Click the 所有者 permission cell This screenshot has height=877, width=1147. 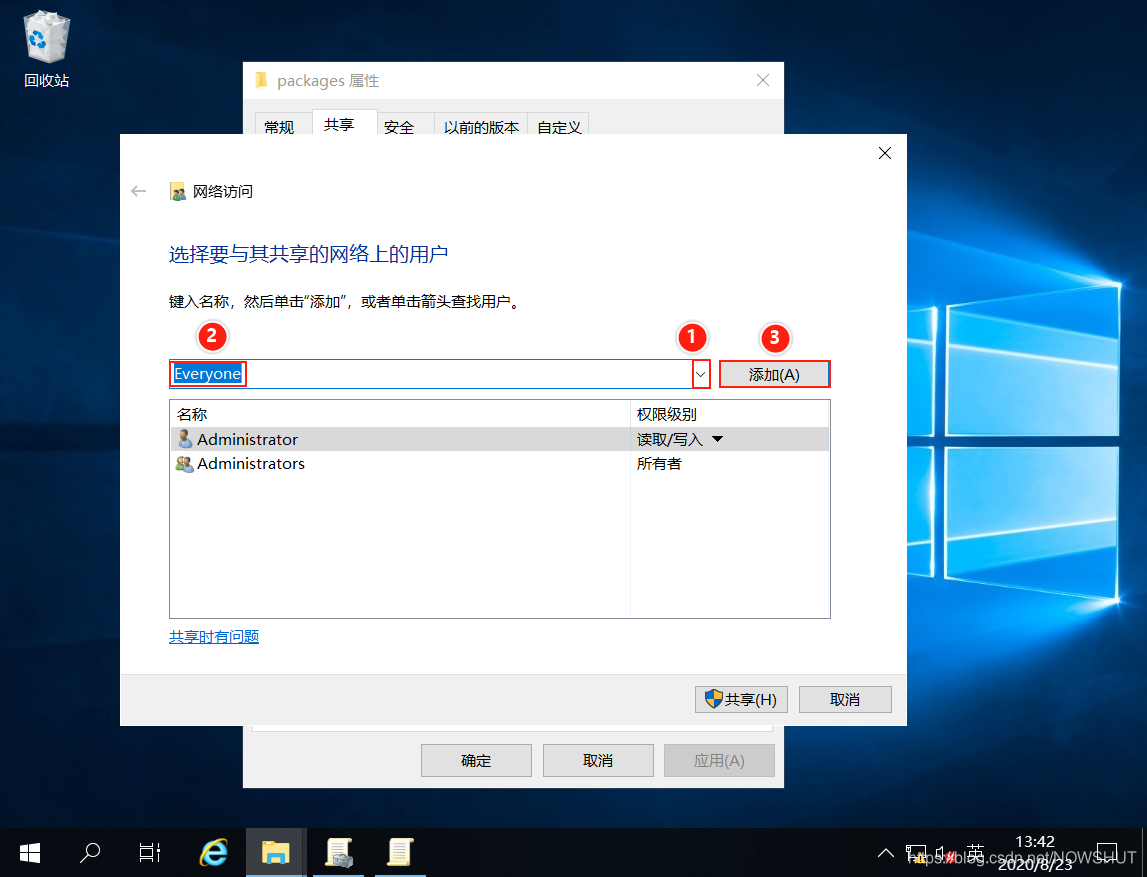(x=659, y=464)
